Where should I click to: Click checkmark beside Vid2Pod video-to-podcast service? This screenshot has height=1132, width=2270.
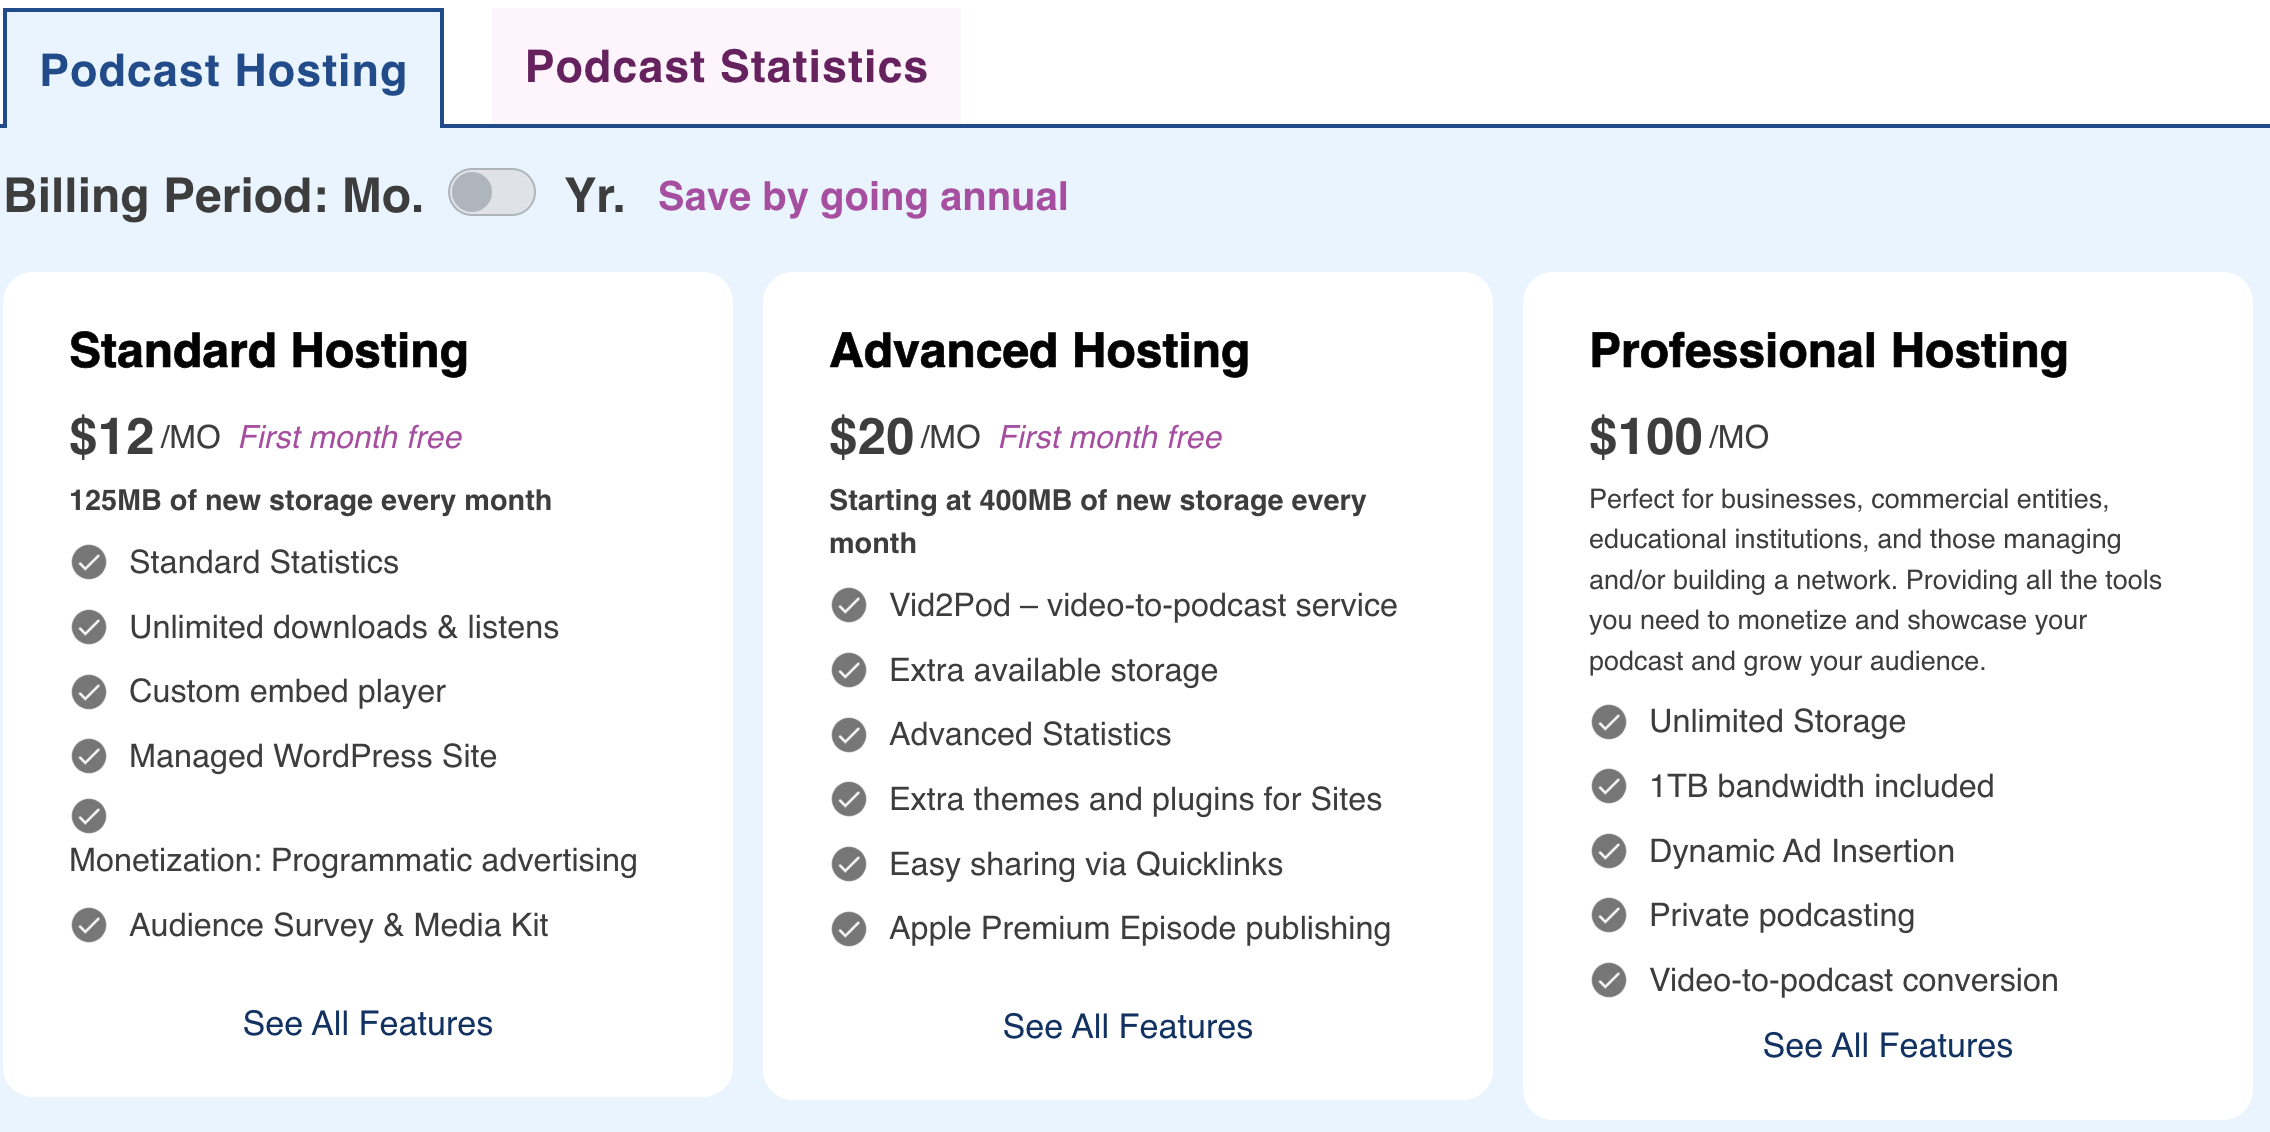tap(849, 605)
